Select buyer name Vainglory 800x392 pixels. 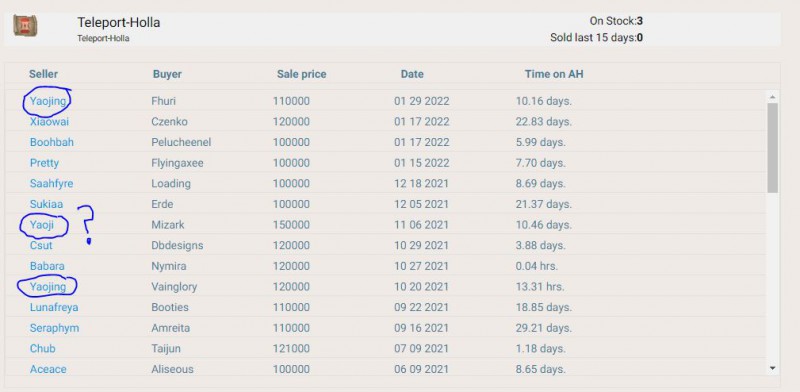(174, 287)
